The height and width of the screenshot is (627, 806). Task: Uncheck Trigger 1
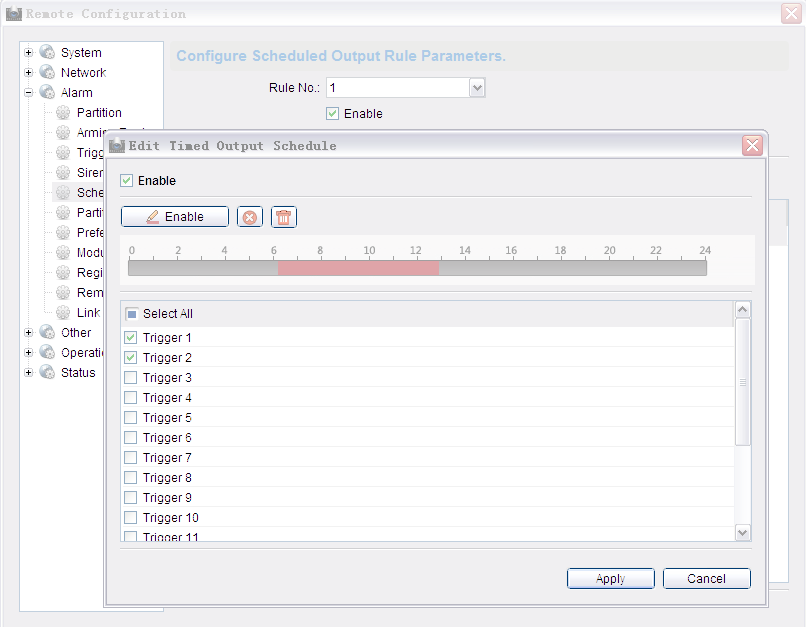[x=131, y=338]
